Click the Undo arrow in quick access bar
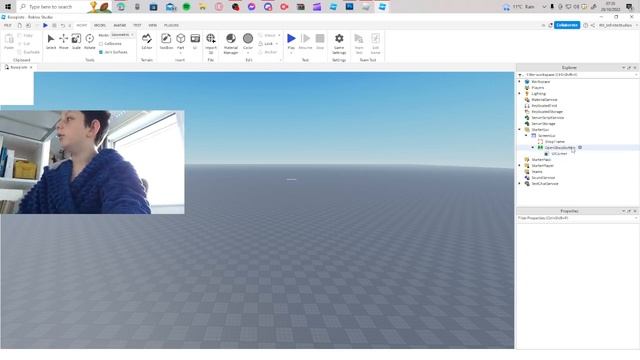 tap(63, 25)
